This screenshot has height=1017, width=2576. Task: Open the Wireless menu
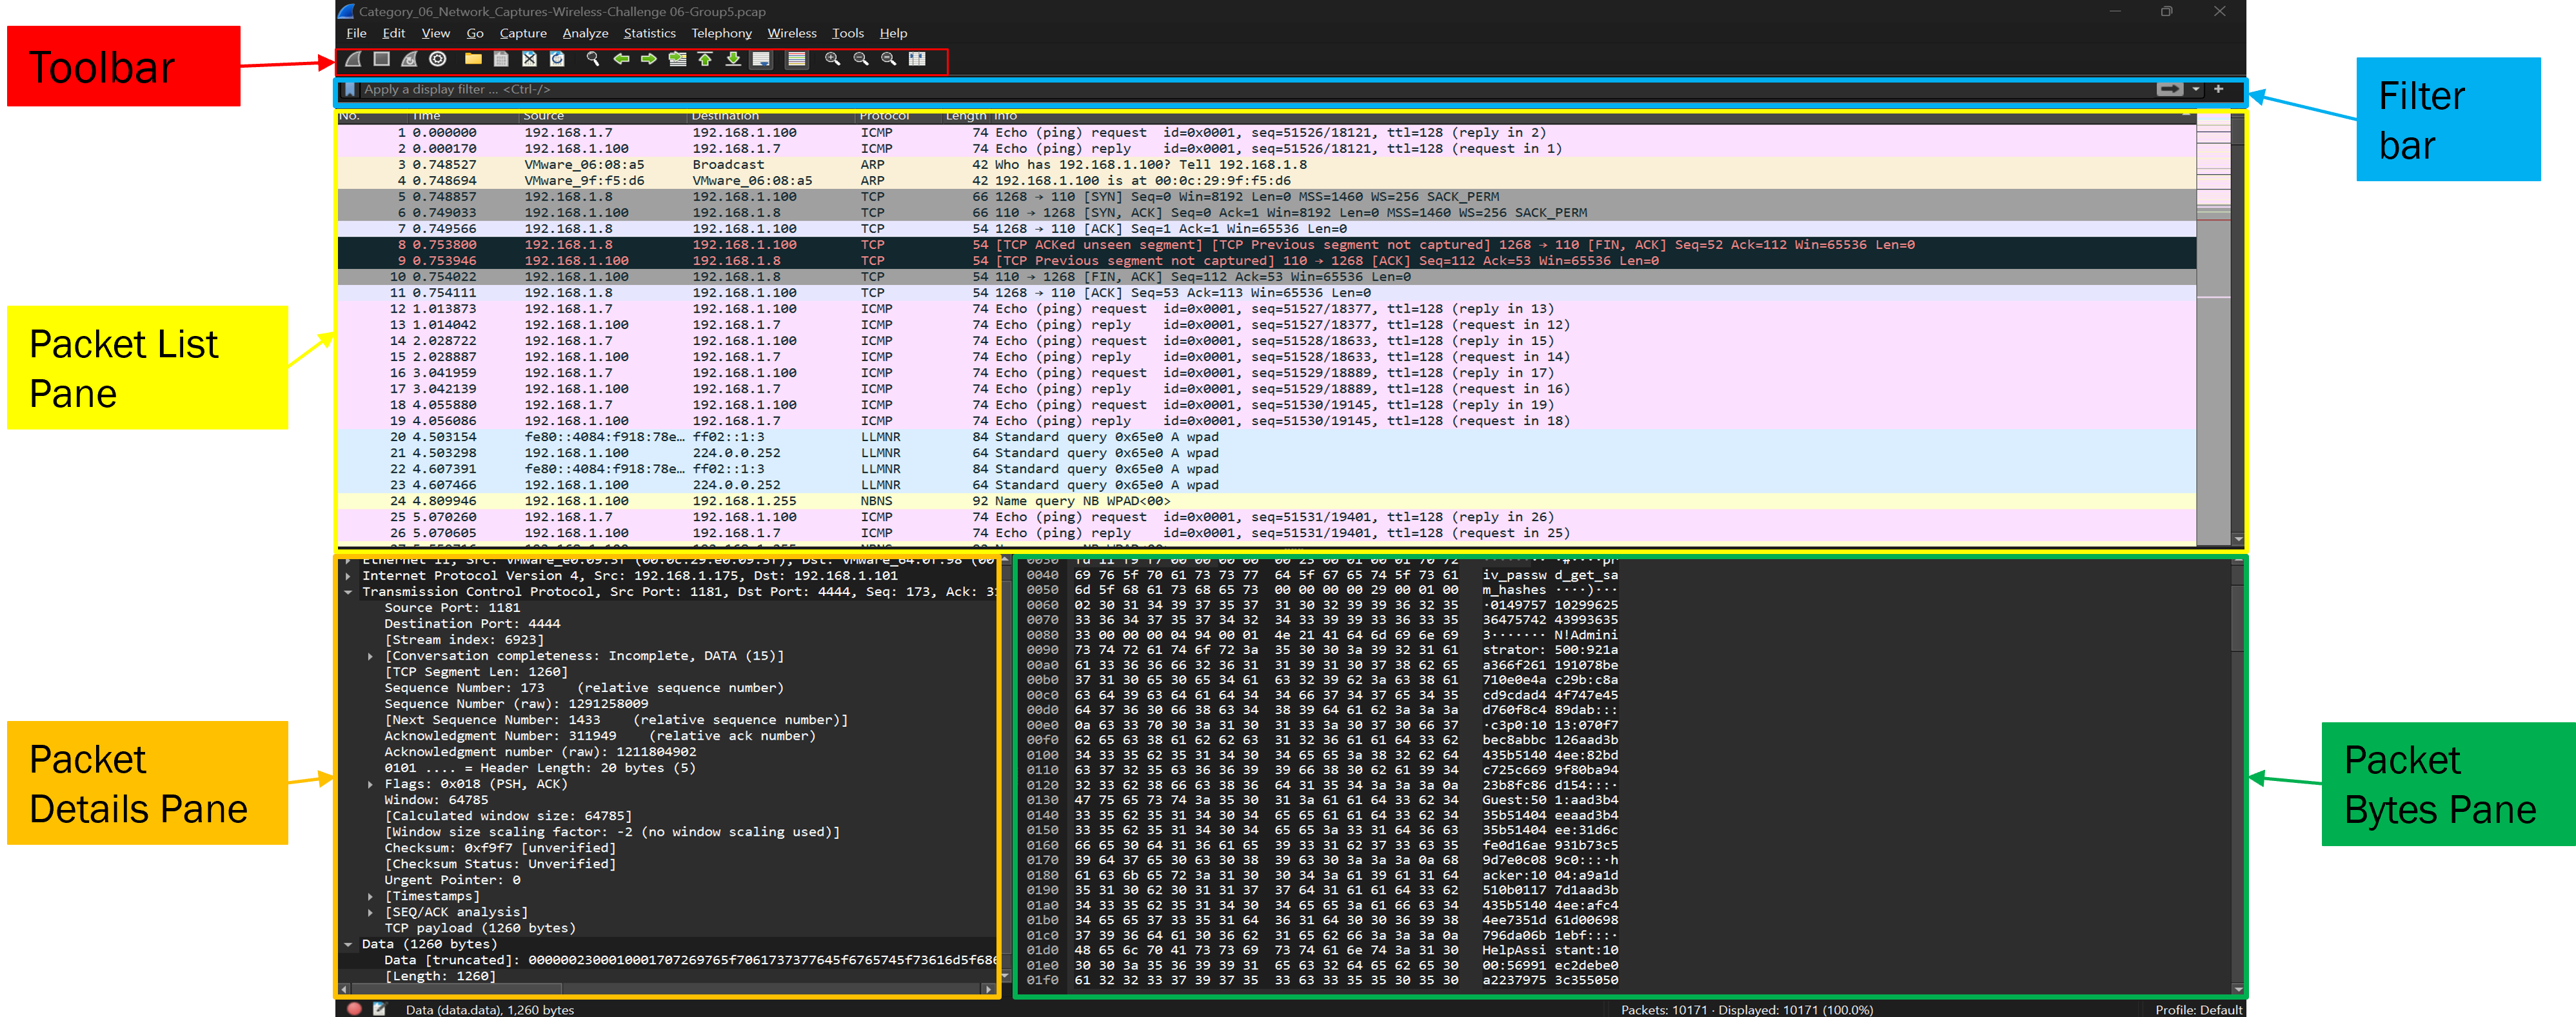pos(791,34)
